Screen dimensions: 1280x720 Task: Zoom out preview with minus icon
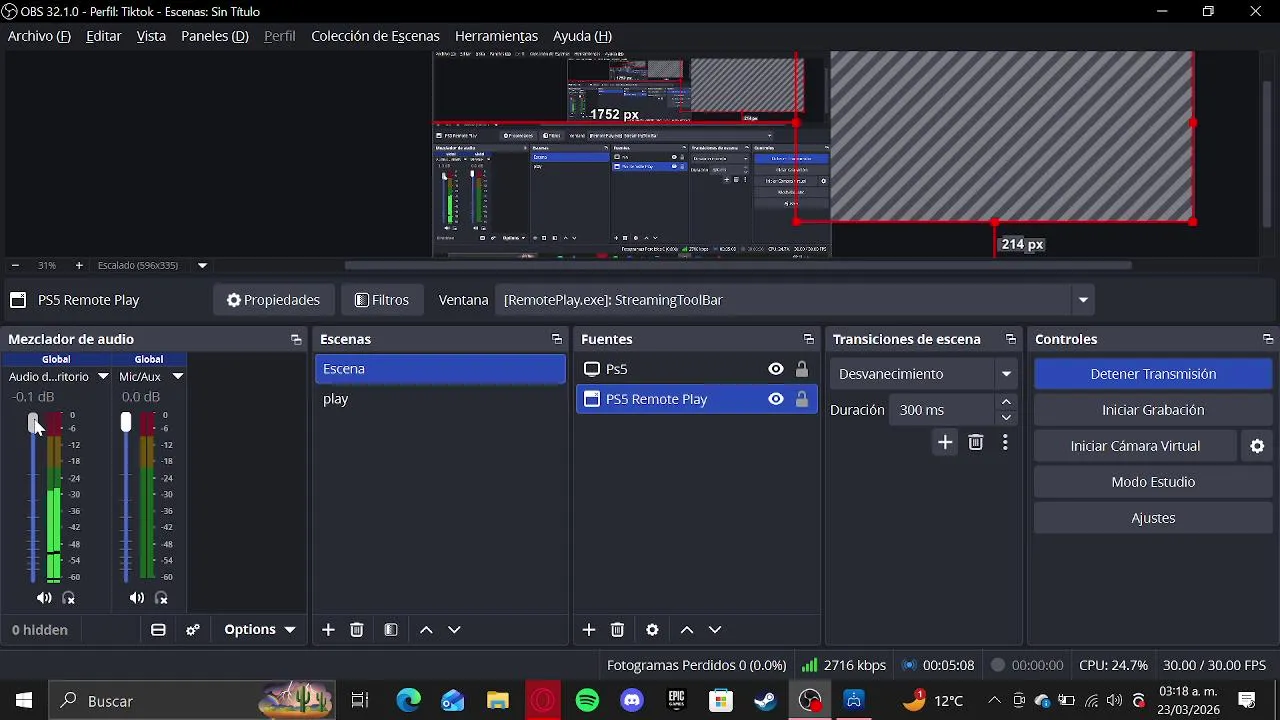[x=15, y=266]
